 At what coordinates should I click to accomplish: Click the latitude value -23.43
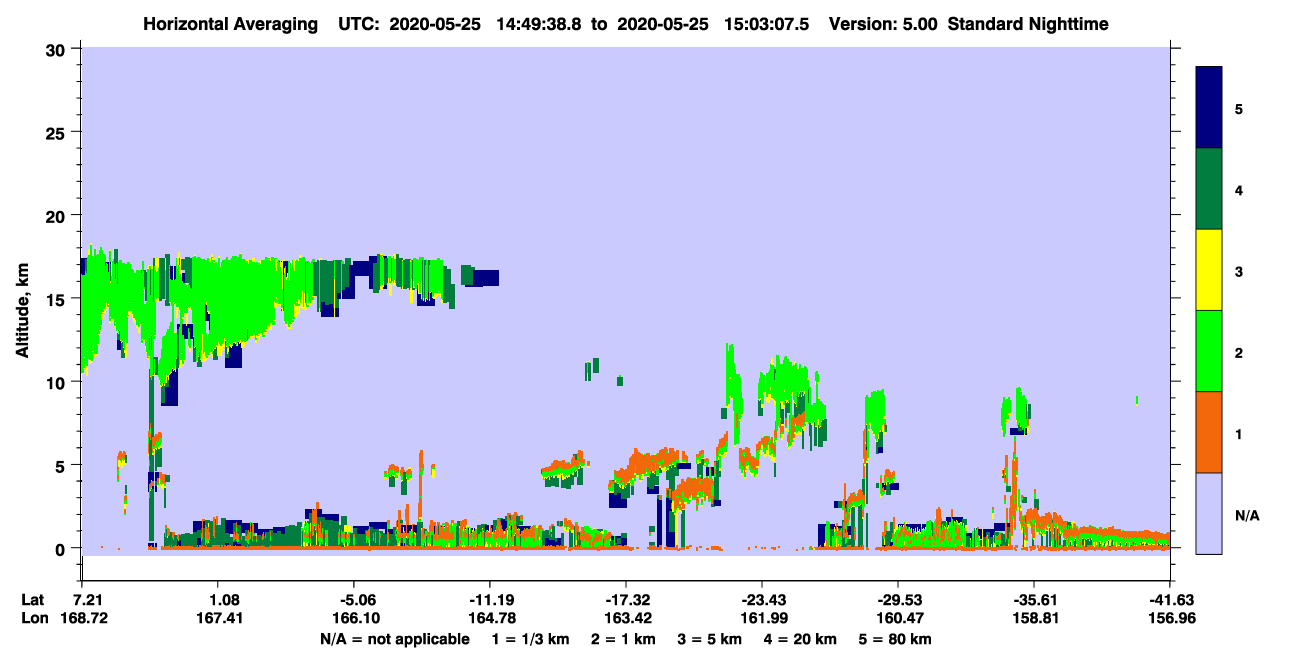pyautogui.click(x=762, y=599)
